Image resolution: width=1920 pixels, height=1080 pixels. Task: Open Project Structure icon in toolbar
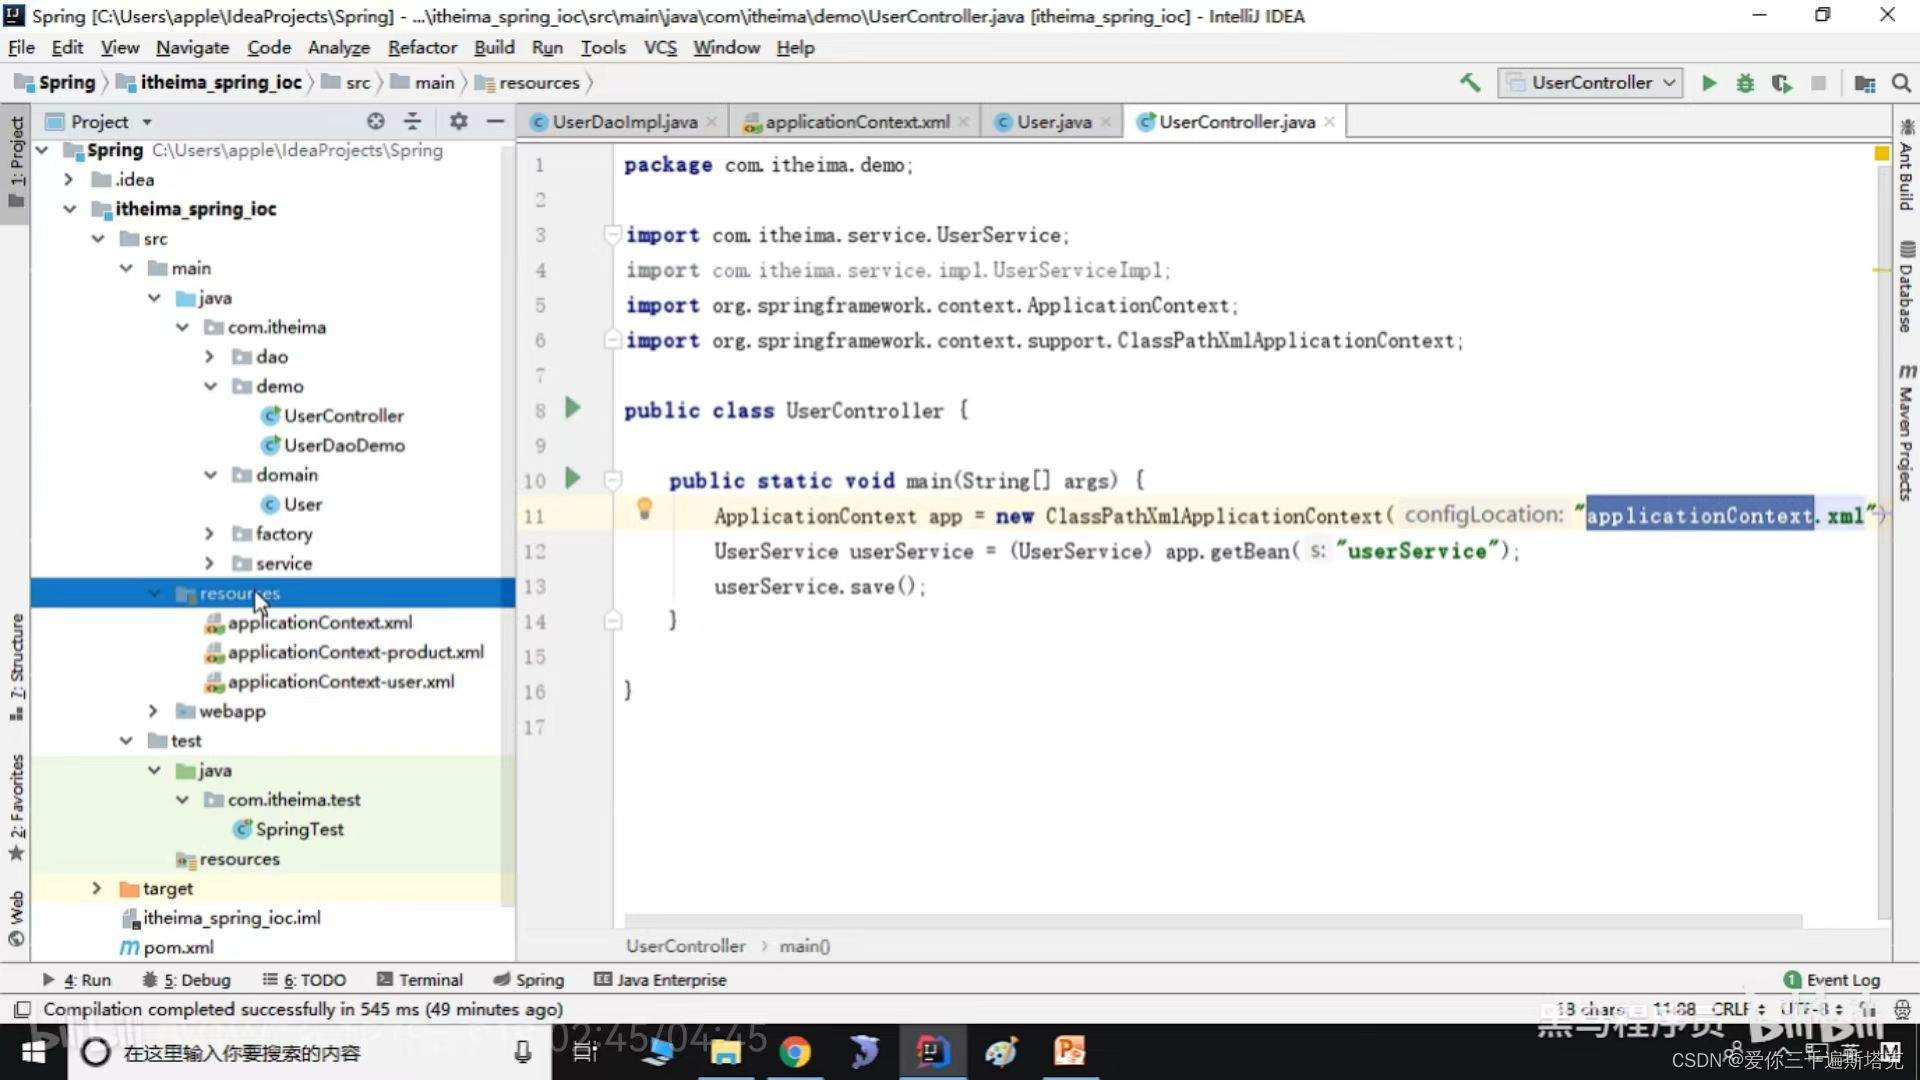1865,83
